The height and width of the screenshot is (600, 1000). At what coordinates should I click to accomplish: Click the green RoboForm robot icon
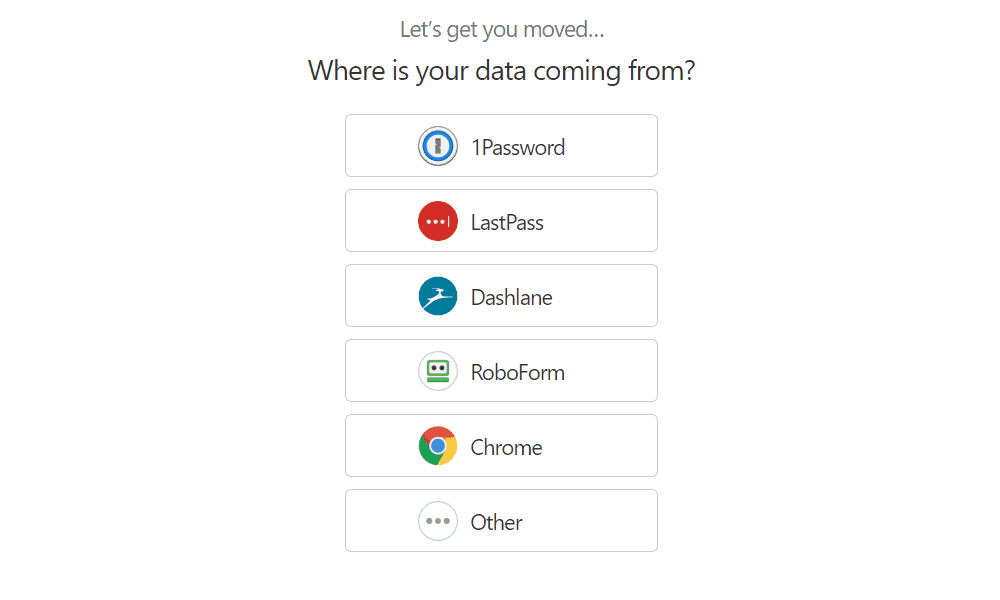tap(438, 371)
